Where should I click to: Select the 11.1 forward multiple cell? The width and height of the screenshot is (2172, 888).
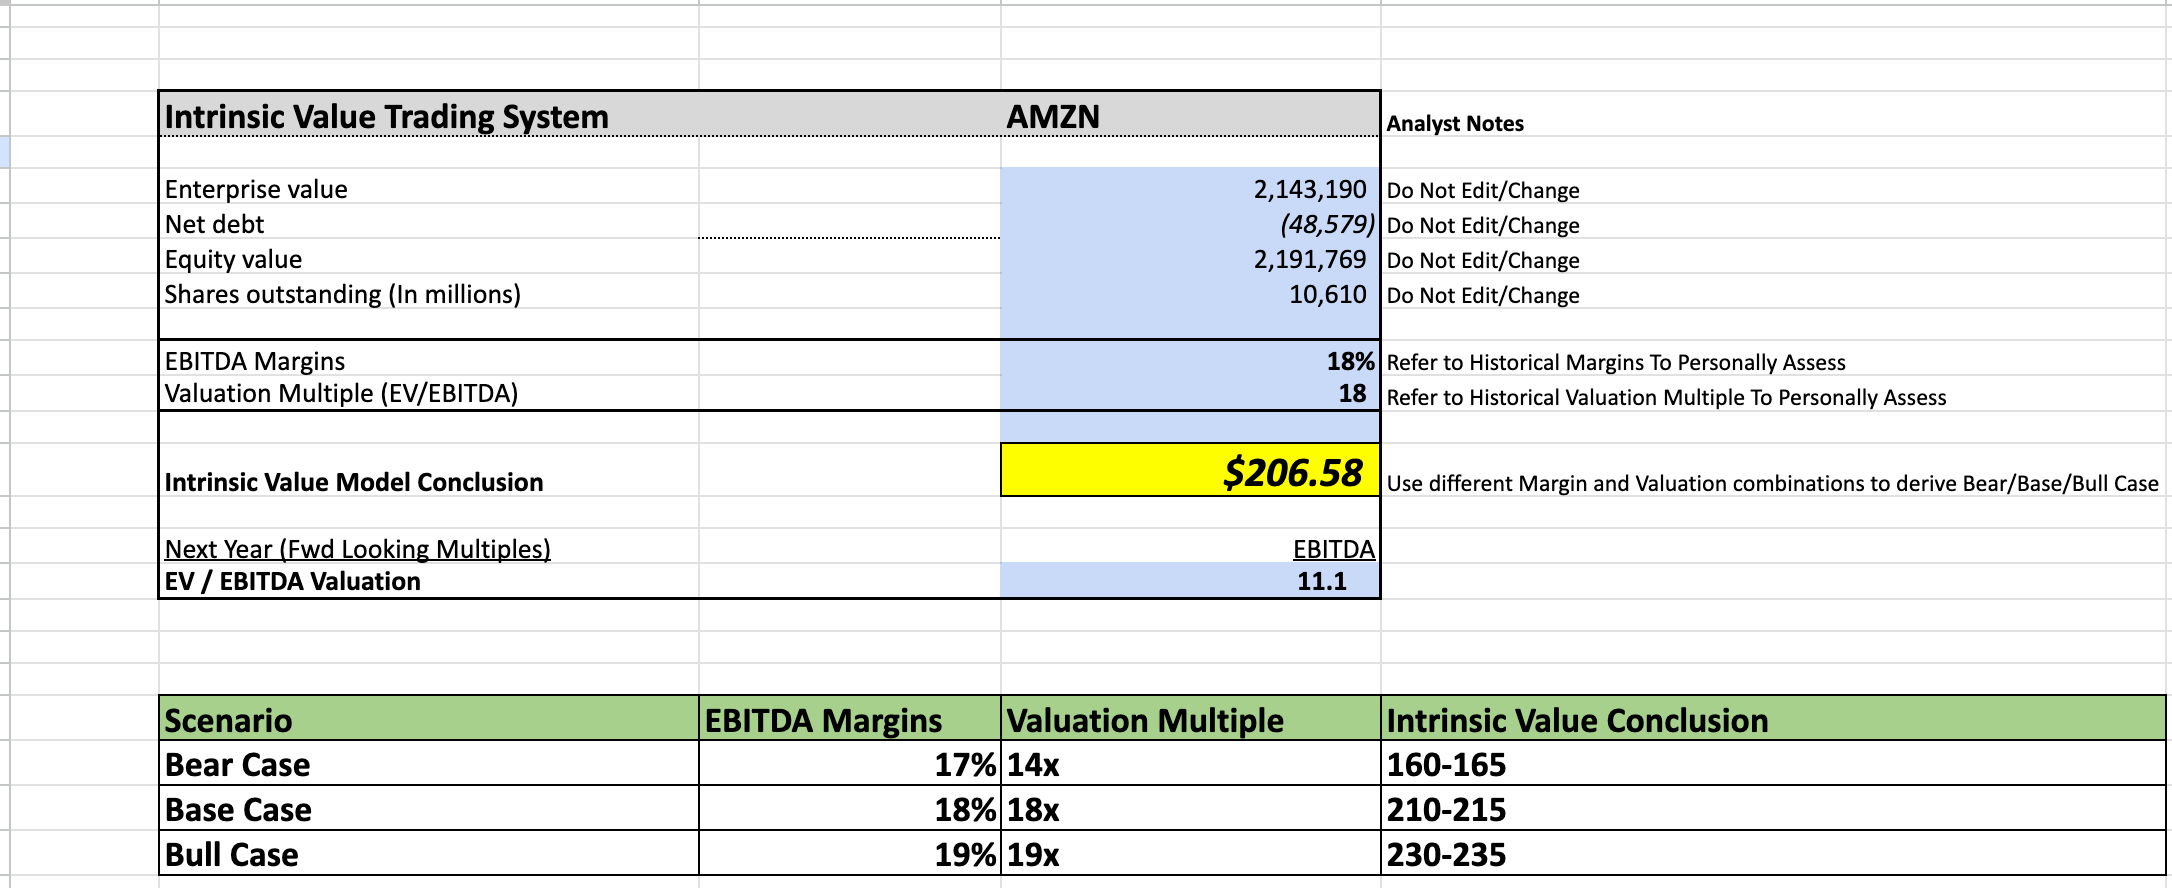(x=1190, y=581)
